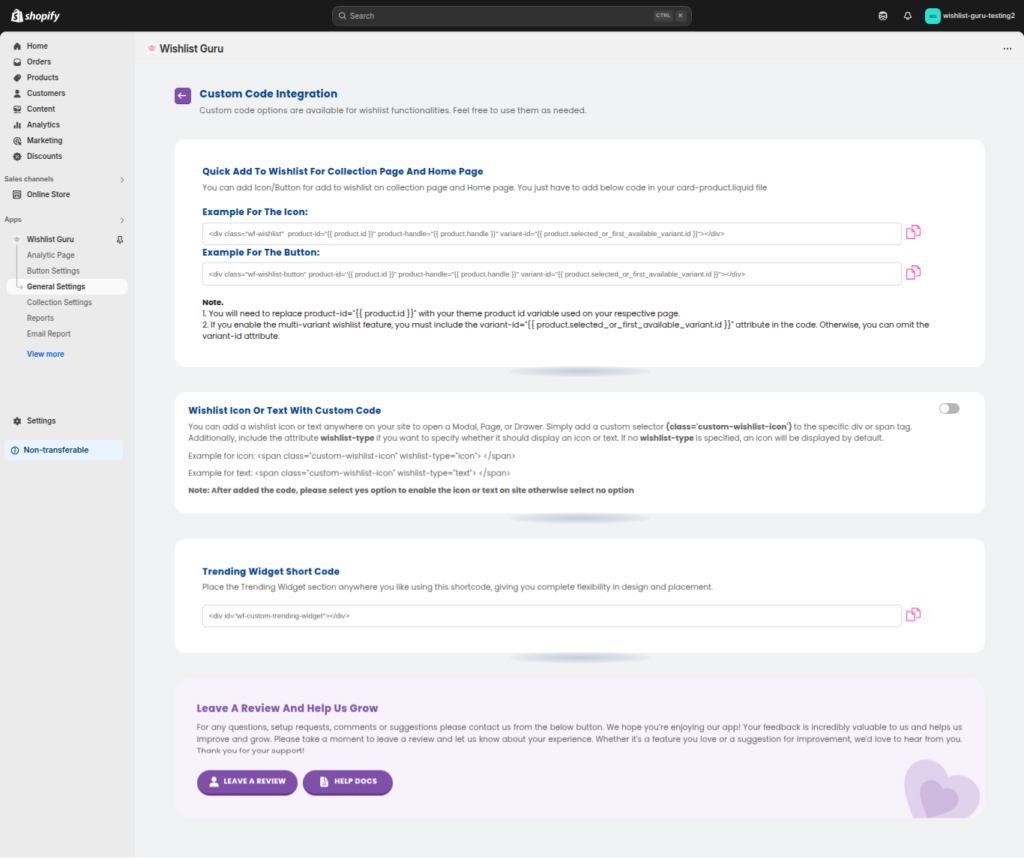Open the sidekick inbox icon in top bar
The image size is (1024, 859).
[883, 16]
